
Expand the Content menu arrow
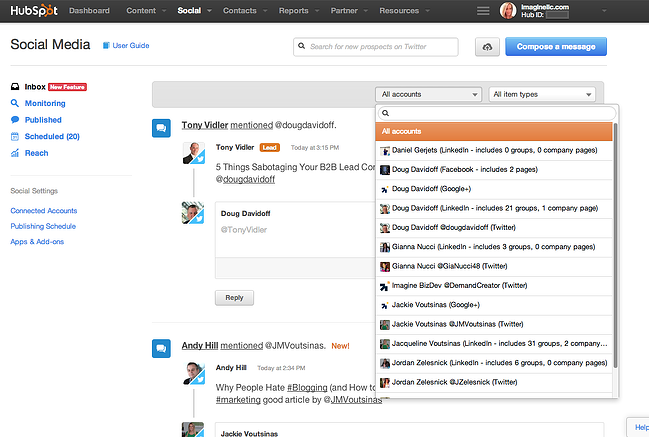164,11
